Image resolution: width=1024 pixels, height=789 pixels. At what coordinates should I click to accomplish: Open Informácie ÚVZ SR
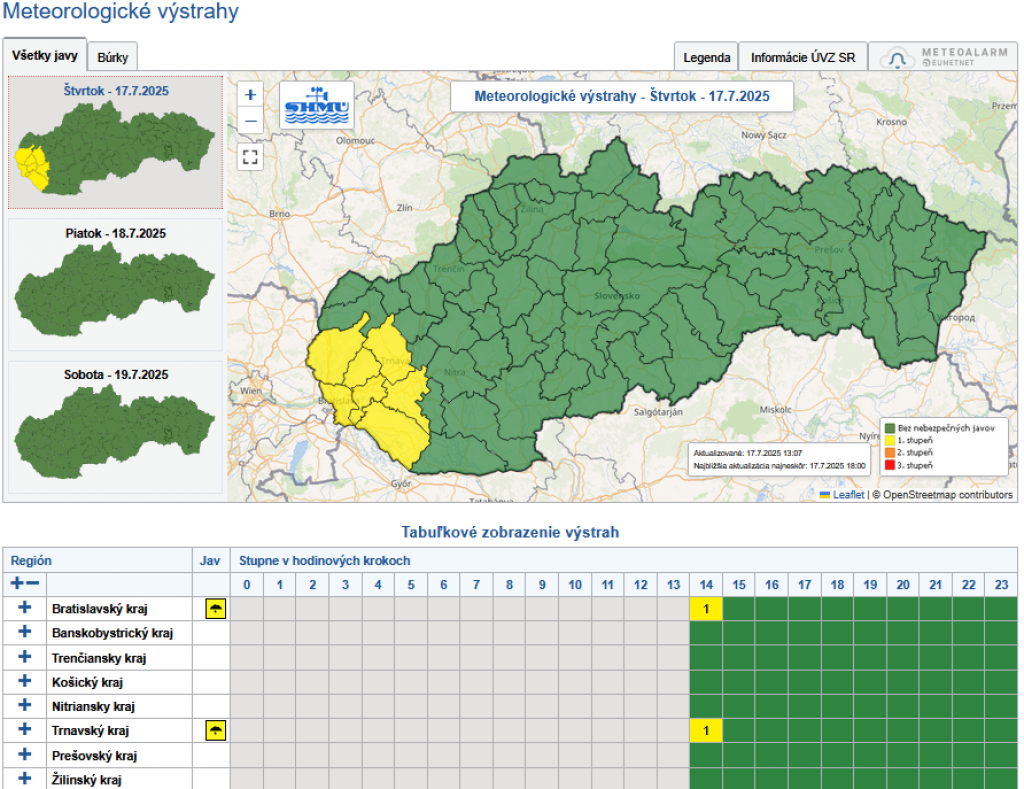coord(802,58)
